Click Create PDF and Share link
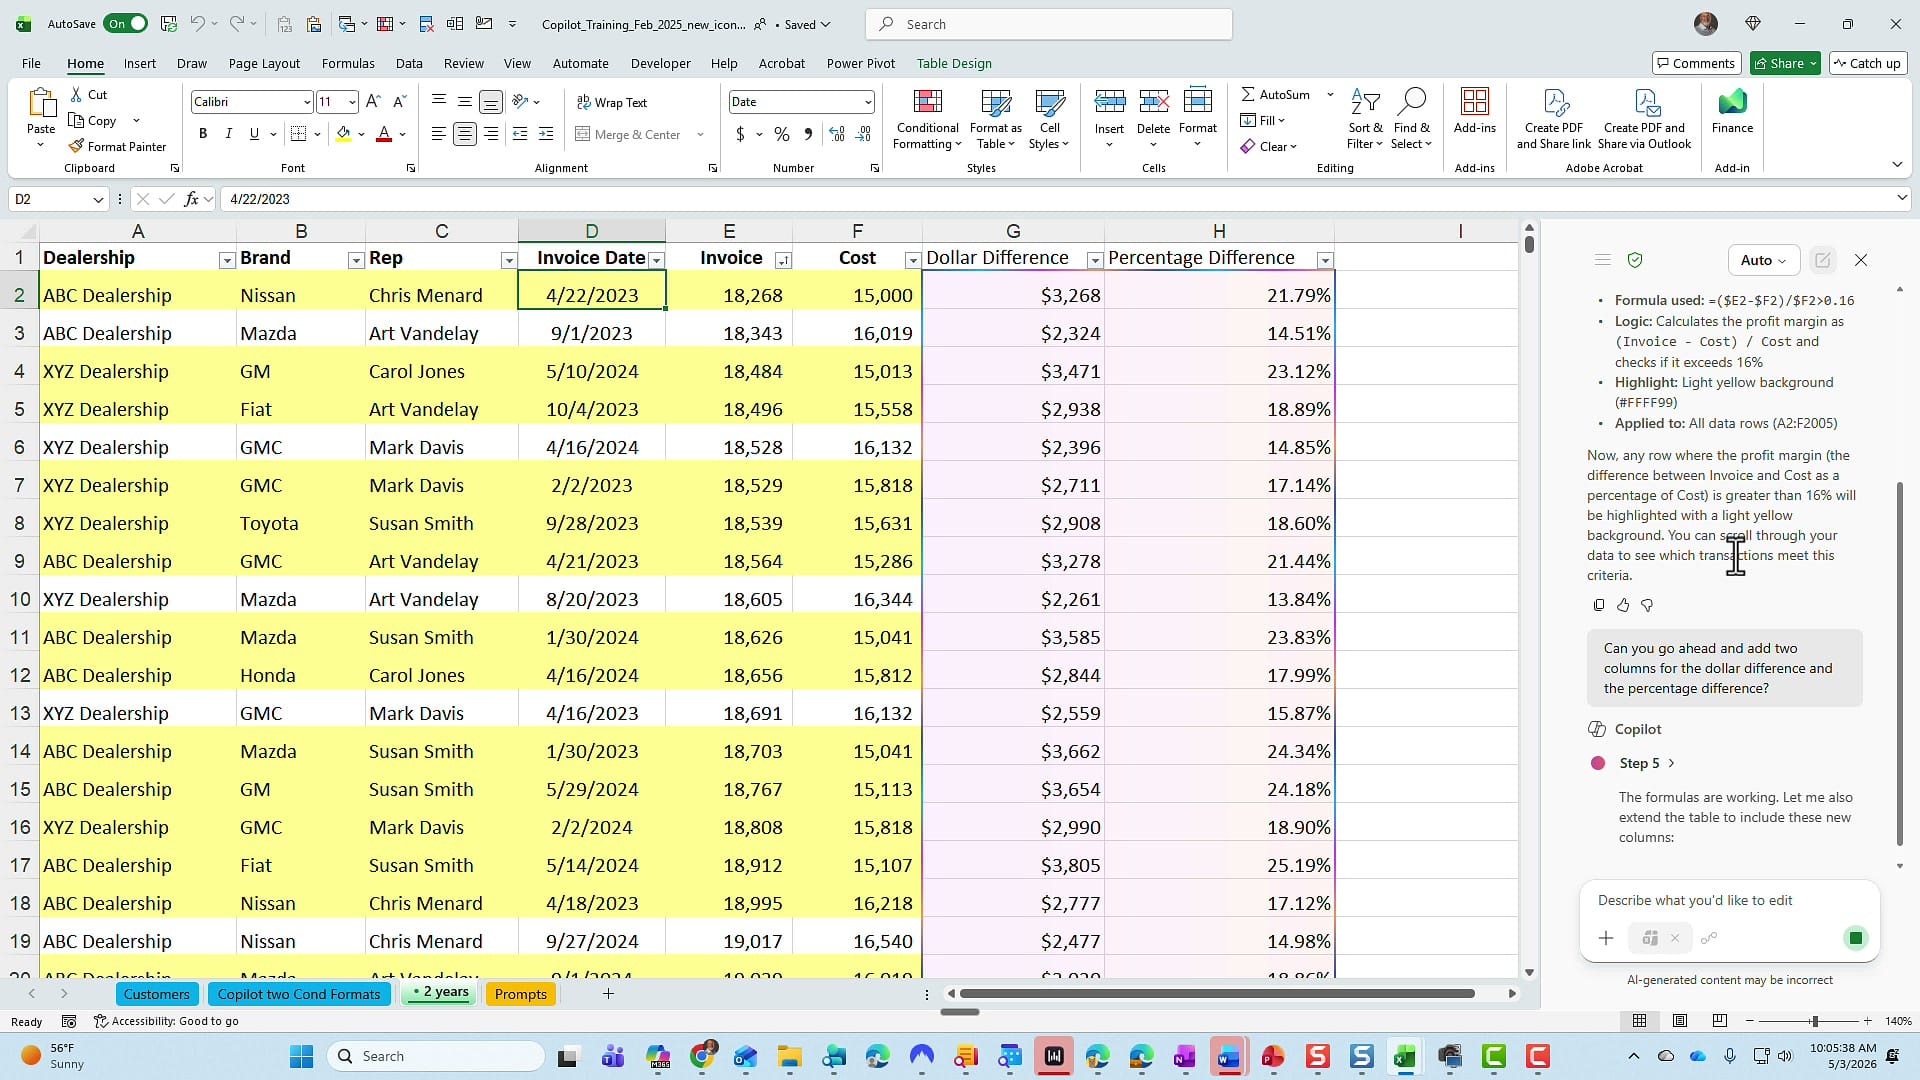 click(1553, 119)
